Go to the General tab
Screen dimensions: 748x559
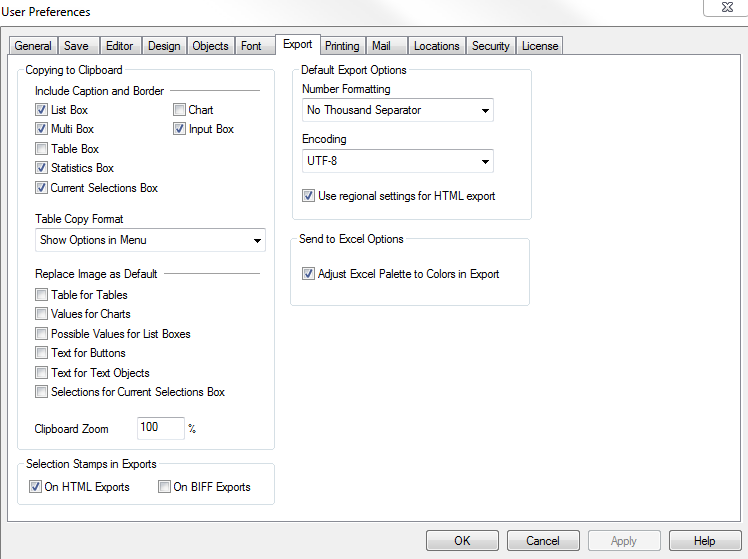pyautogui.click(x=33, y=46)
